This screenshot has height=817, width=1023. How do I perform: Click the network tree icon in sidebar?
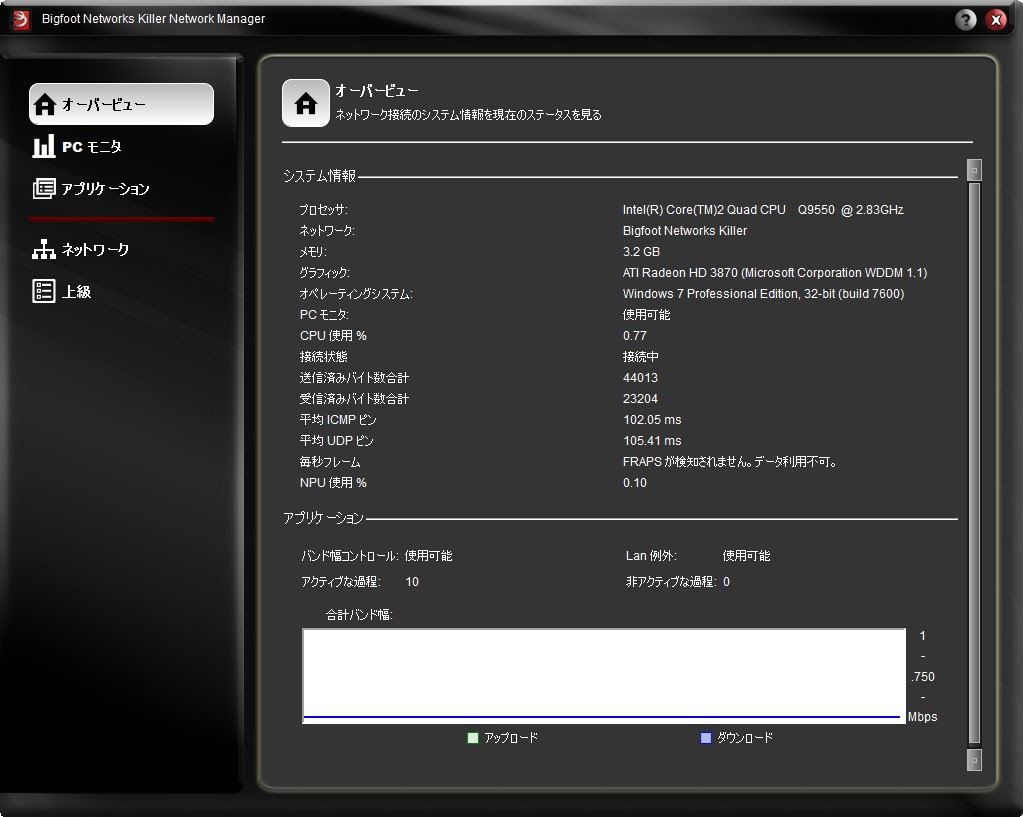44,250
